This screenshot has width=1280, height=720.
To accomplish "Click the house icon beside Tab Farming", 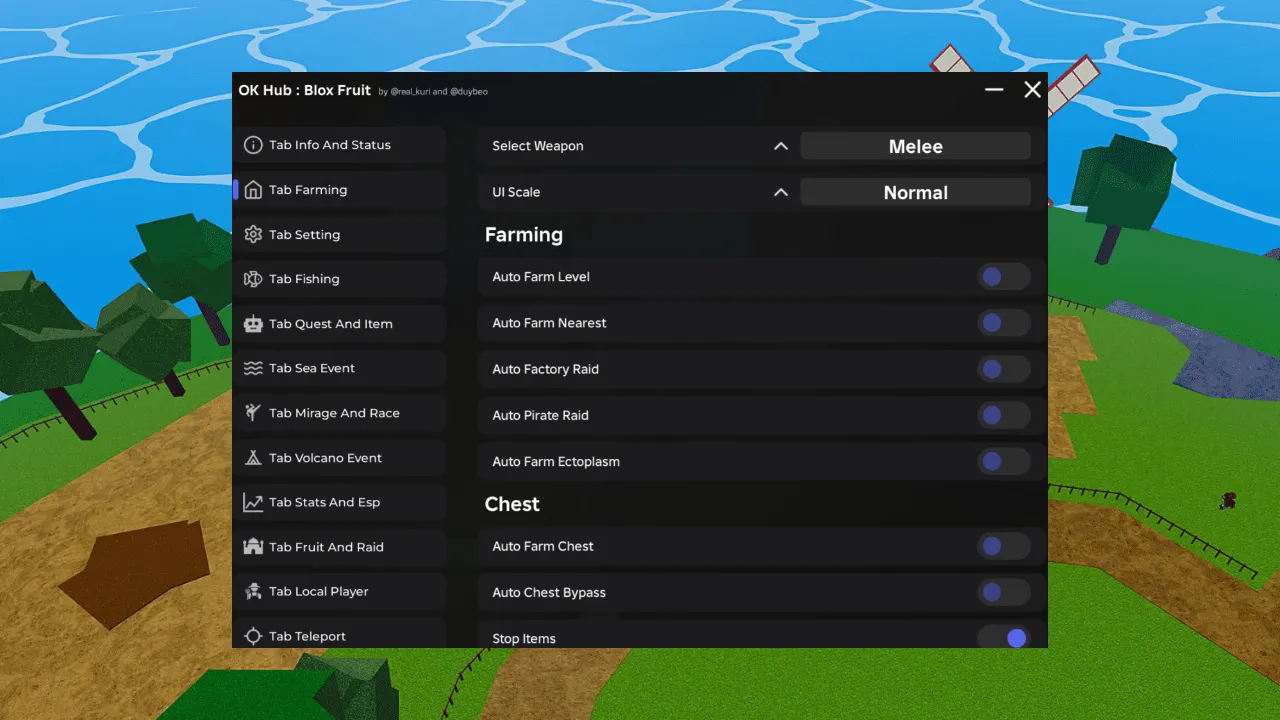I will click(x=253, y=190).
